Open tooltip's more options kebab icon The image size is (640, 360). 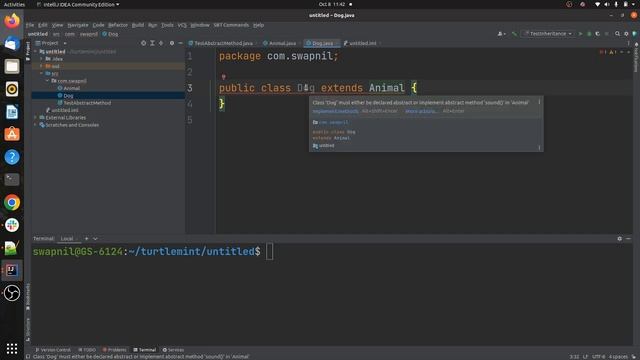539,102
